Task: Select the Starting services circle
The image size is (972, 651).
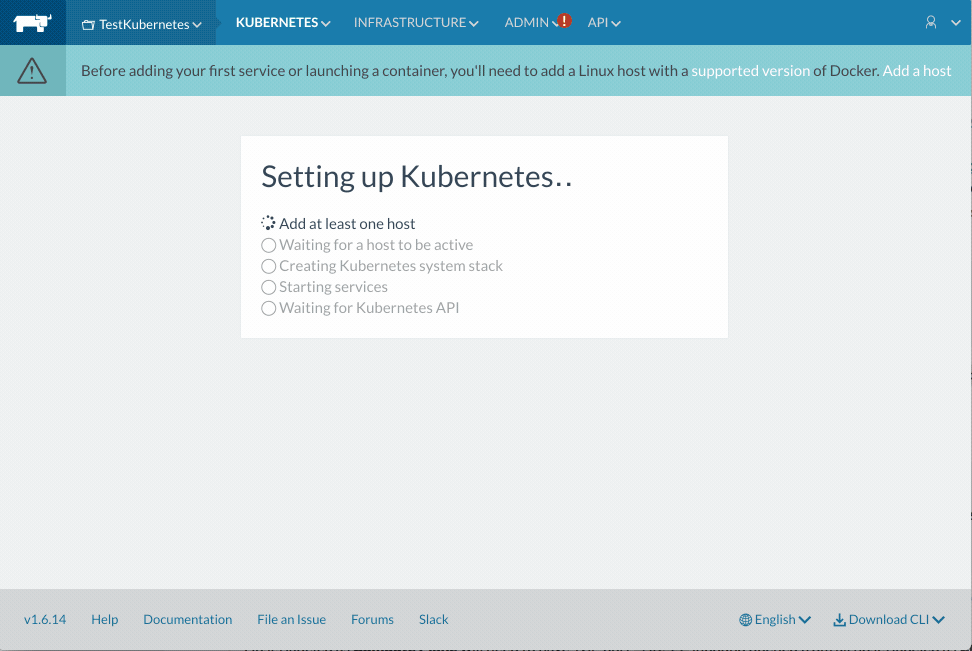Action: pos(268,288)
